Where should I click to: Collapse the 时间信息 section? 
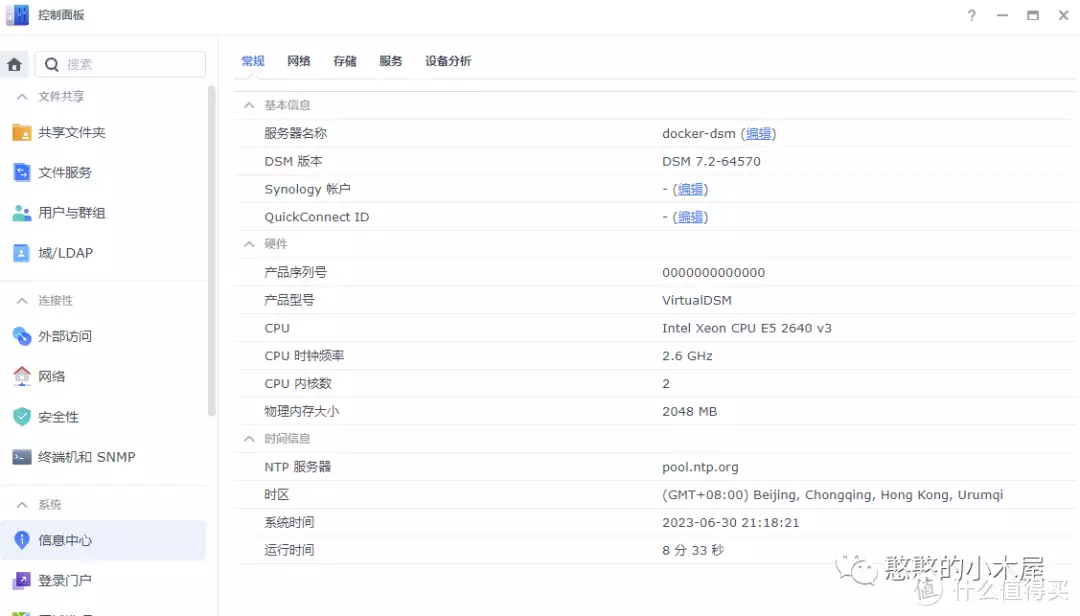tap(249, 439)
